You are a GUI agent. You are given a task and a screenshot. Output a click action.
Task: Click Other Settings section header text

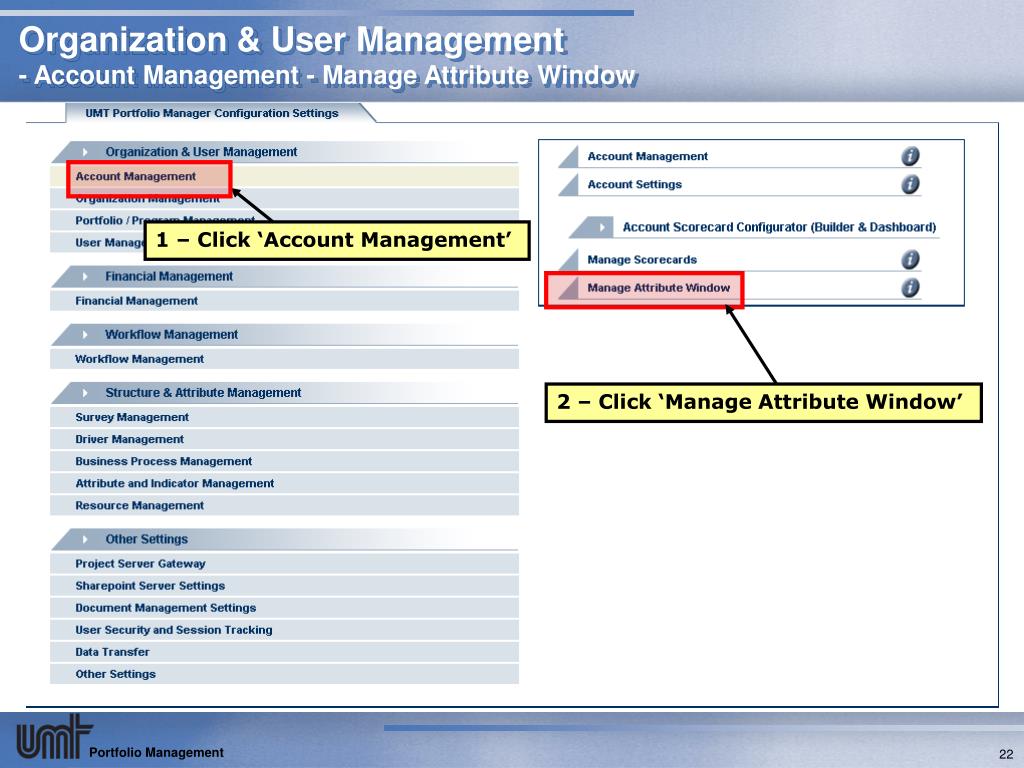point(146,539)
